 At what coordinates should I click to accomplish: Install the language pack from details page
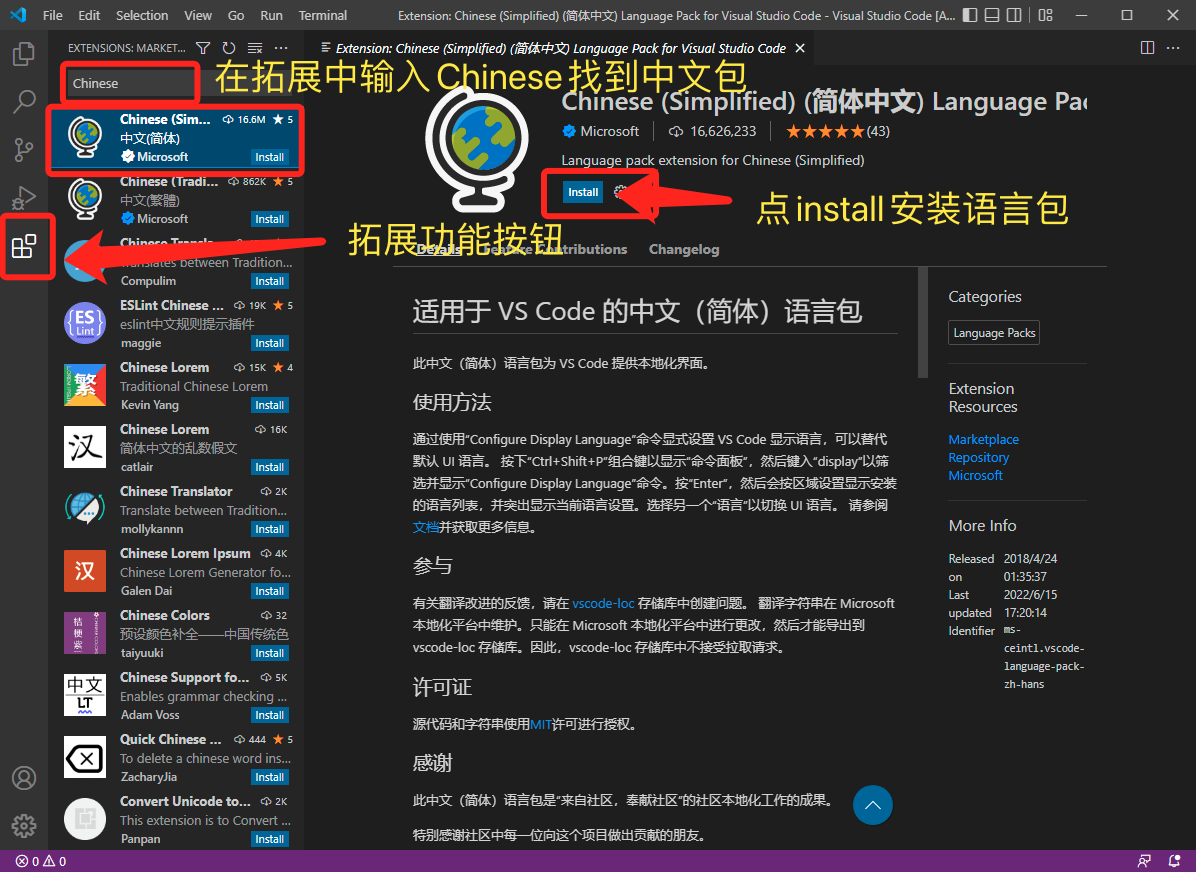click(583, 192)
